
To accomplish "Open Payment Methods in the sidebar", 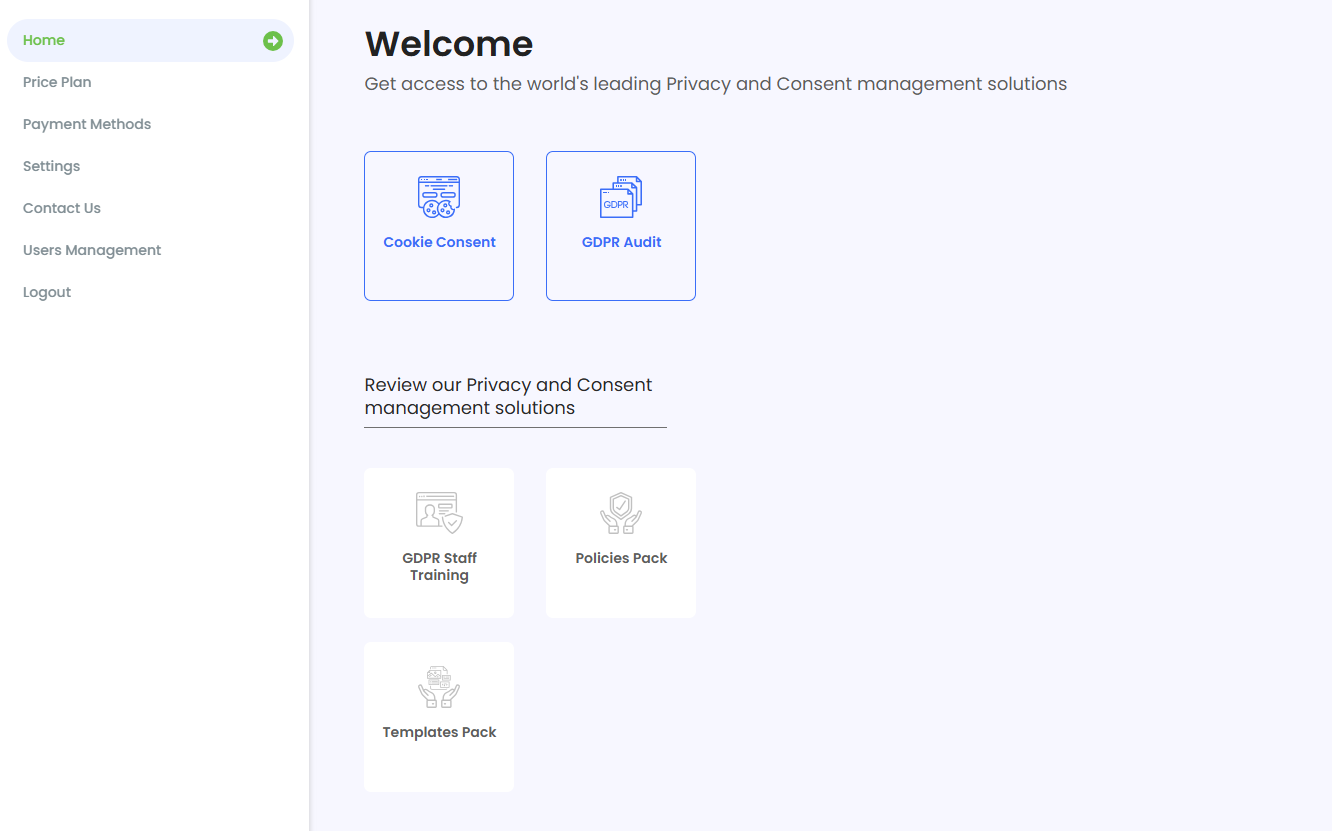I will [87, 125].
